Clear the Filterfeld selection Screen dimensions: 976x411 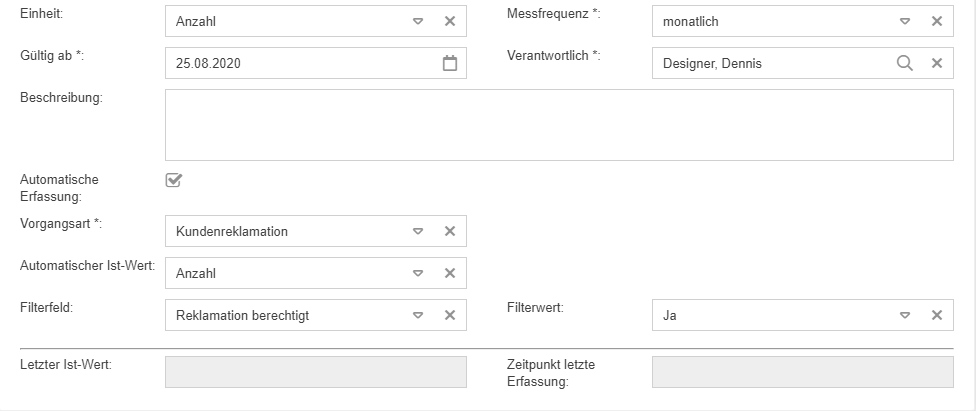[450, 315]
